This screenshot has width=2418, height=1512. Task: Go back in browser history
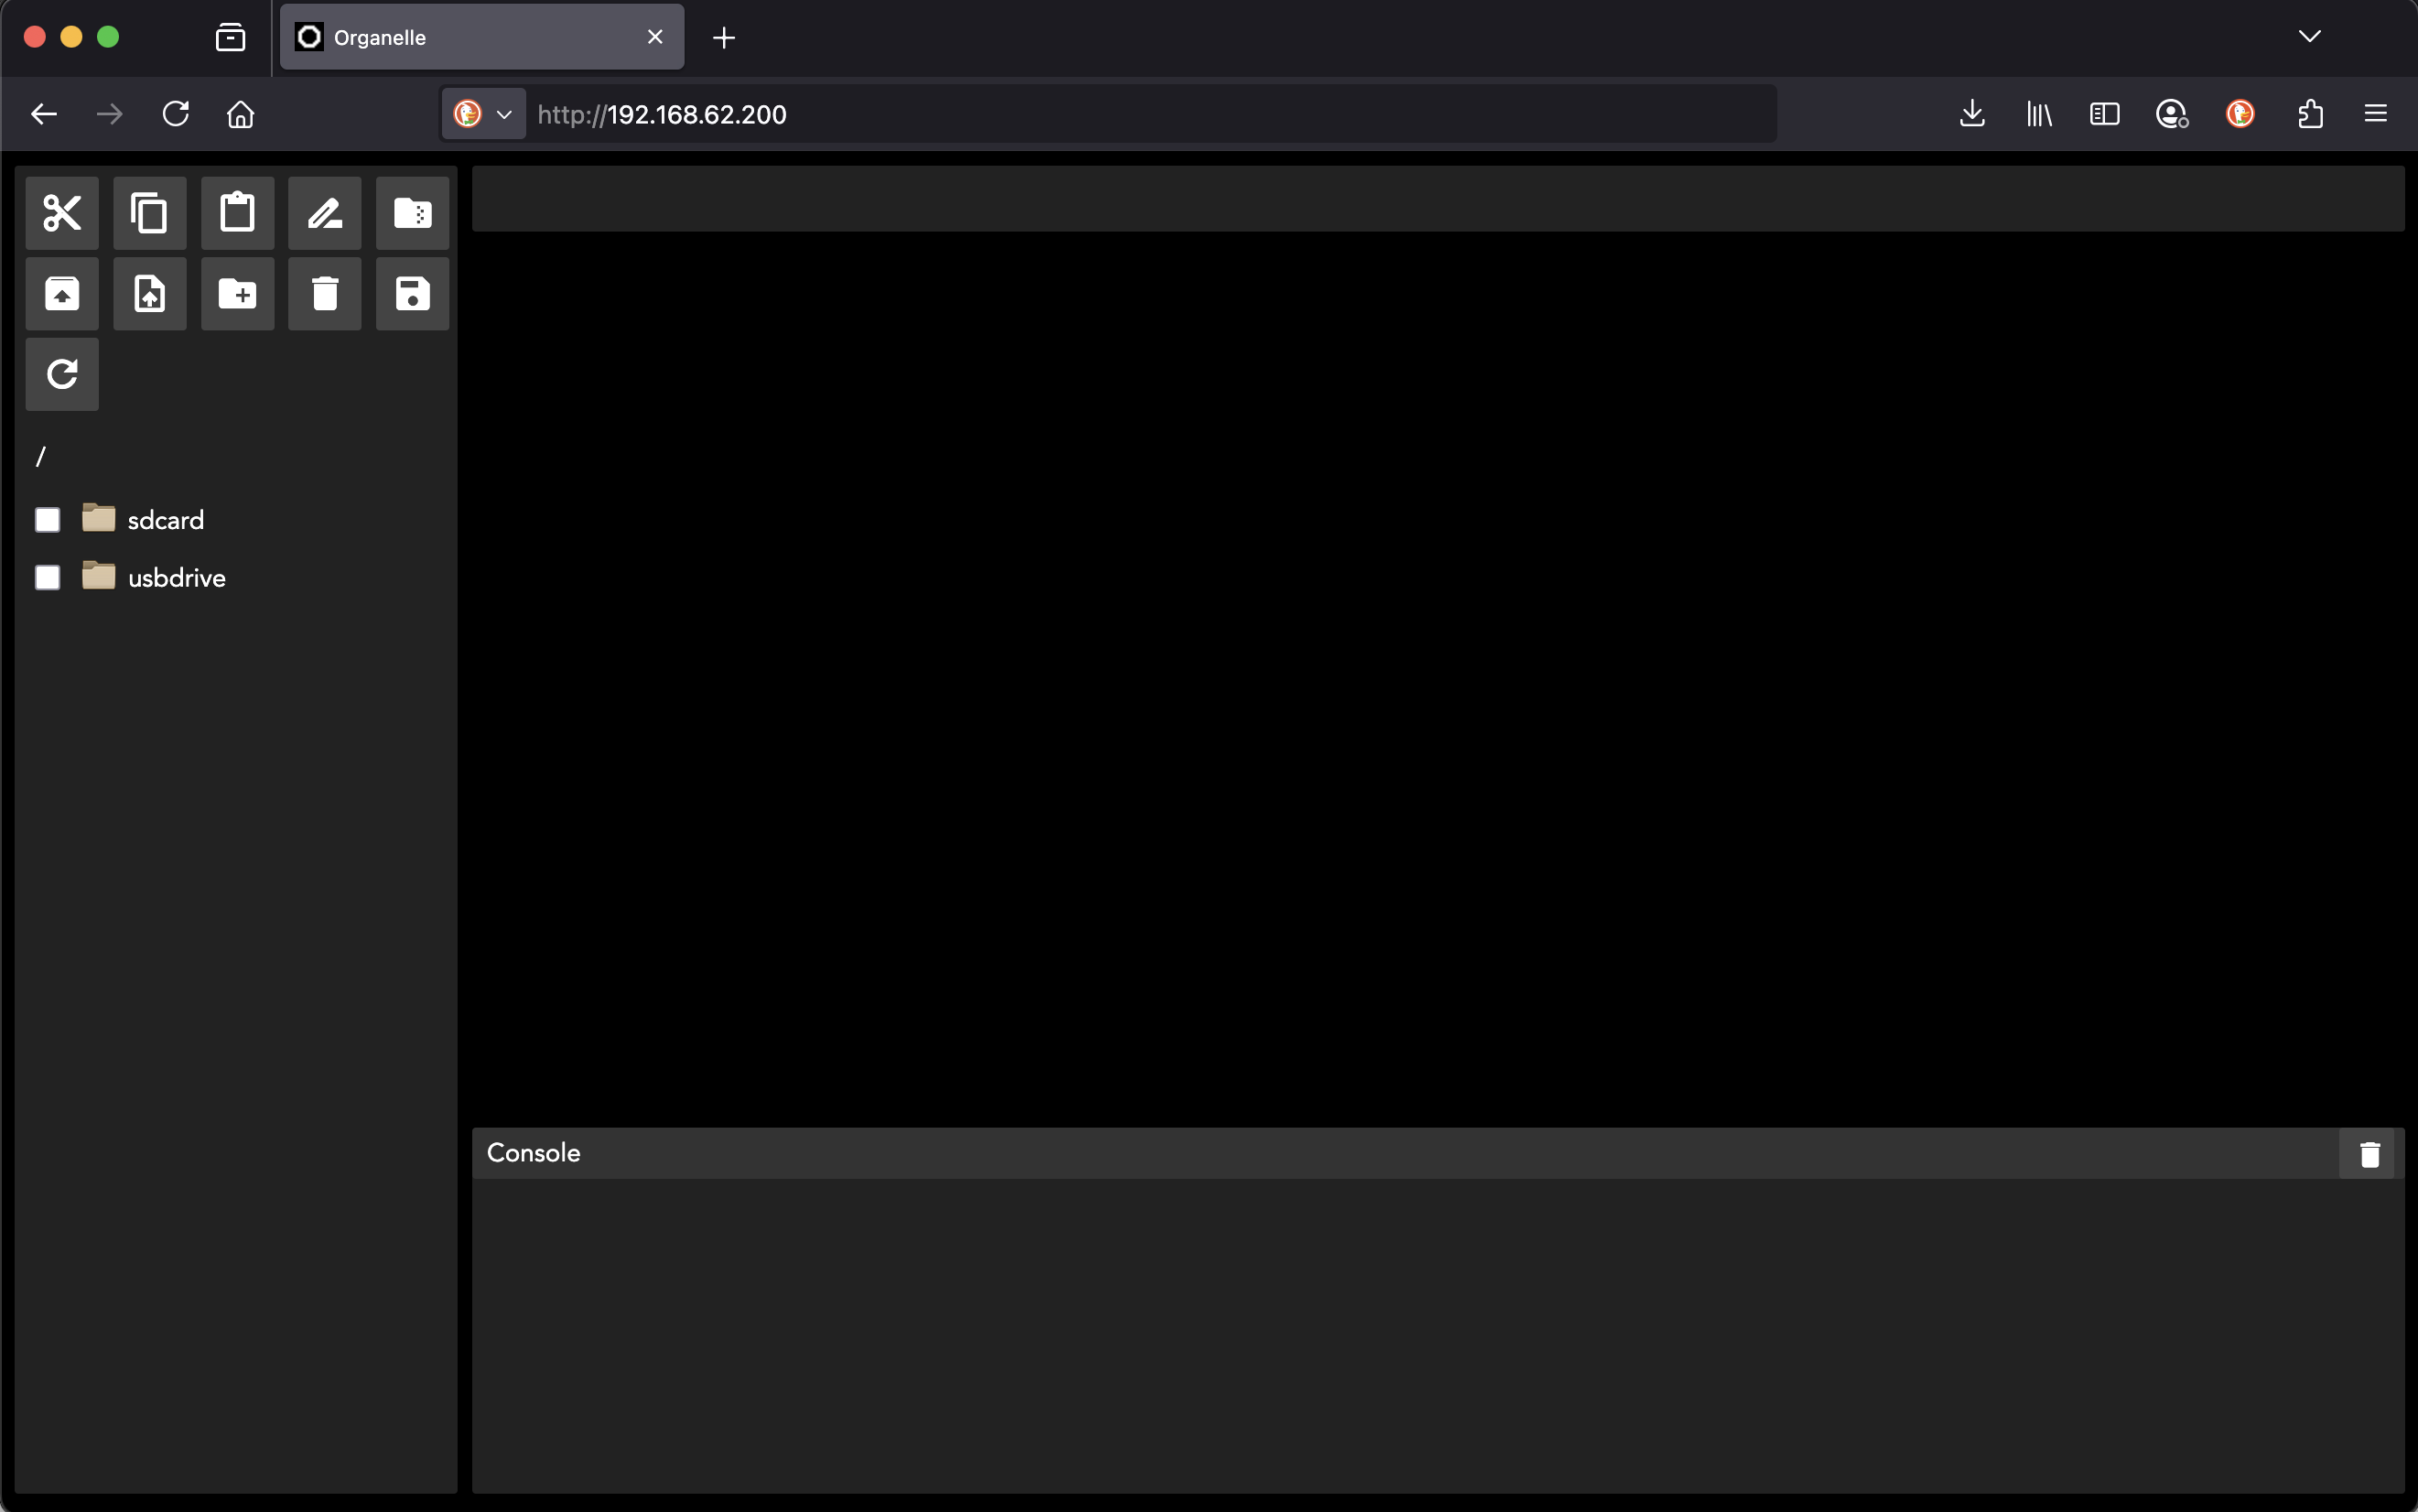point(44,114)
